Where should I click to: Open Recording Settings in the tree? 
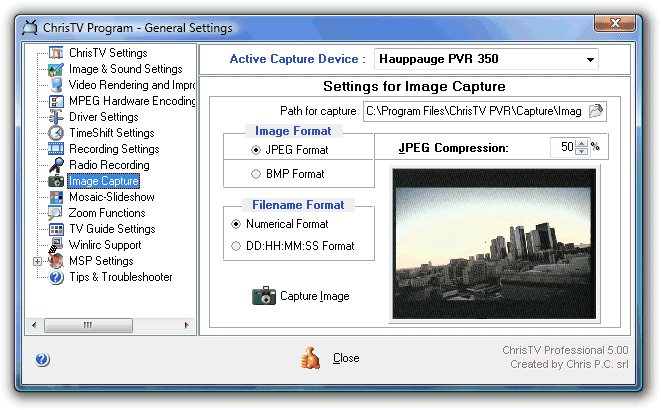click(x=114, y=149)
